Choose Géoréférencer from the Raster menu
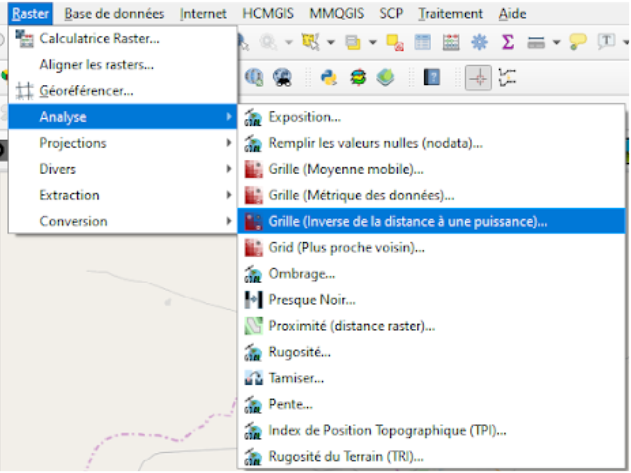Viewport: 631px width, 473px height. [x=86, y=91]
